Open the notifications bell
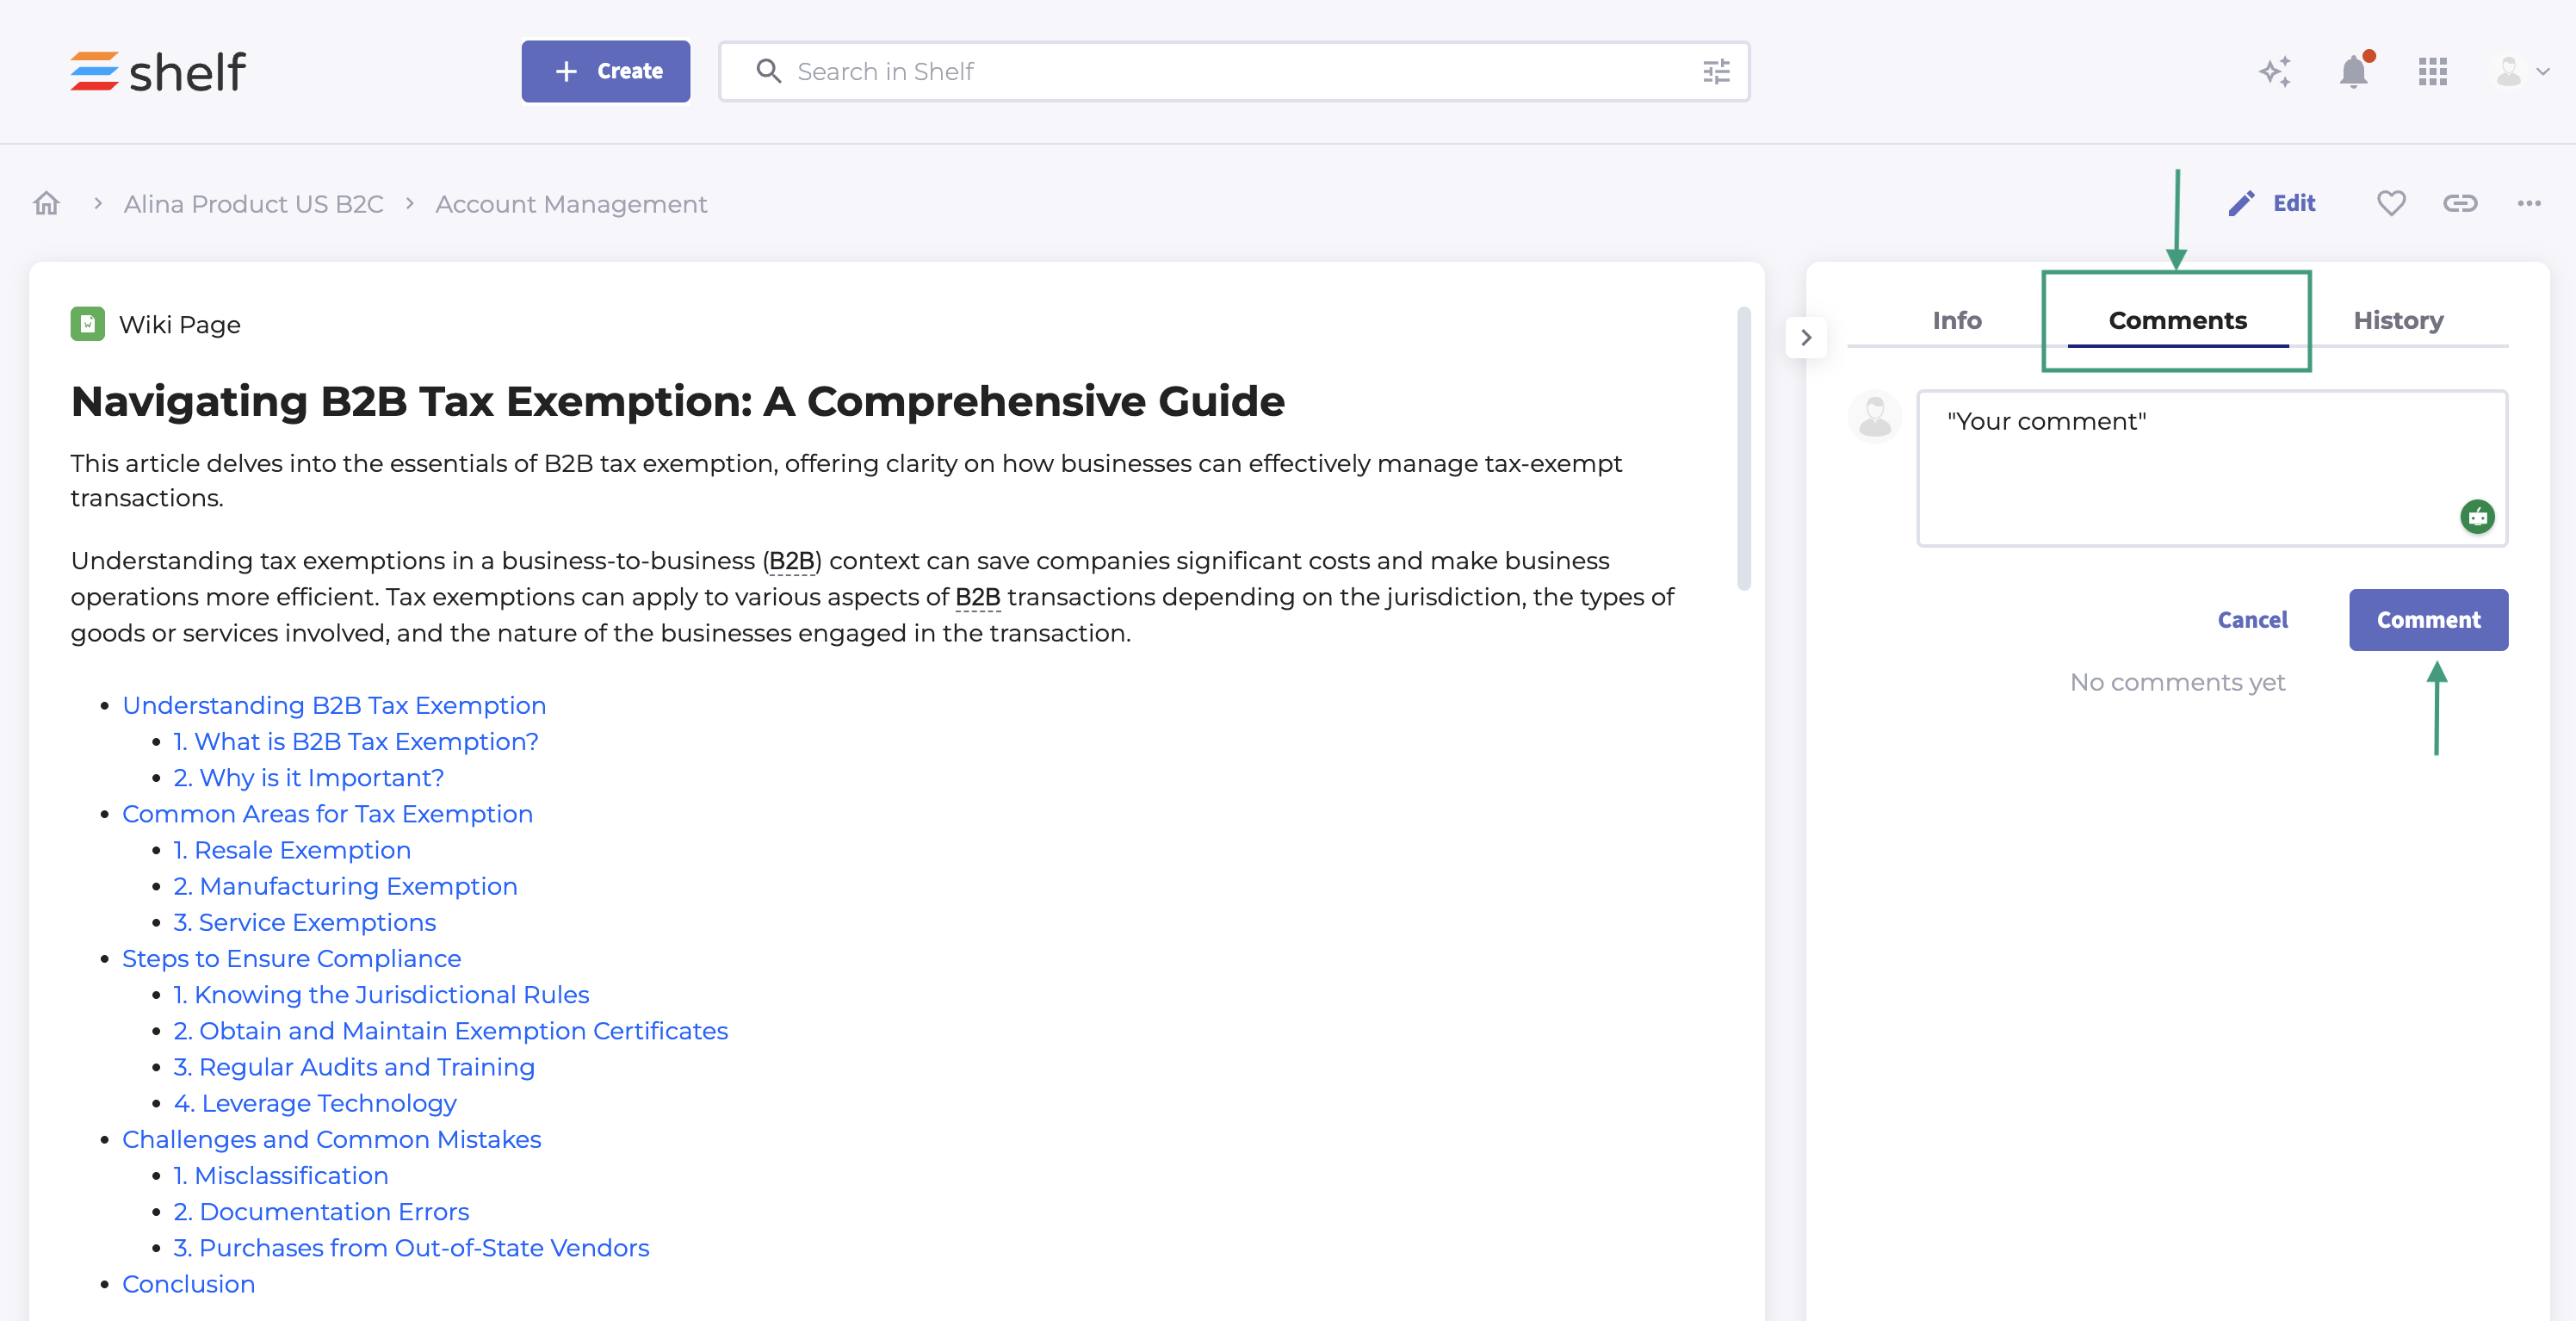 [x=2353, y=72]
